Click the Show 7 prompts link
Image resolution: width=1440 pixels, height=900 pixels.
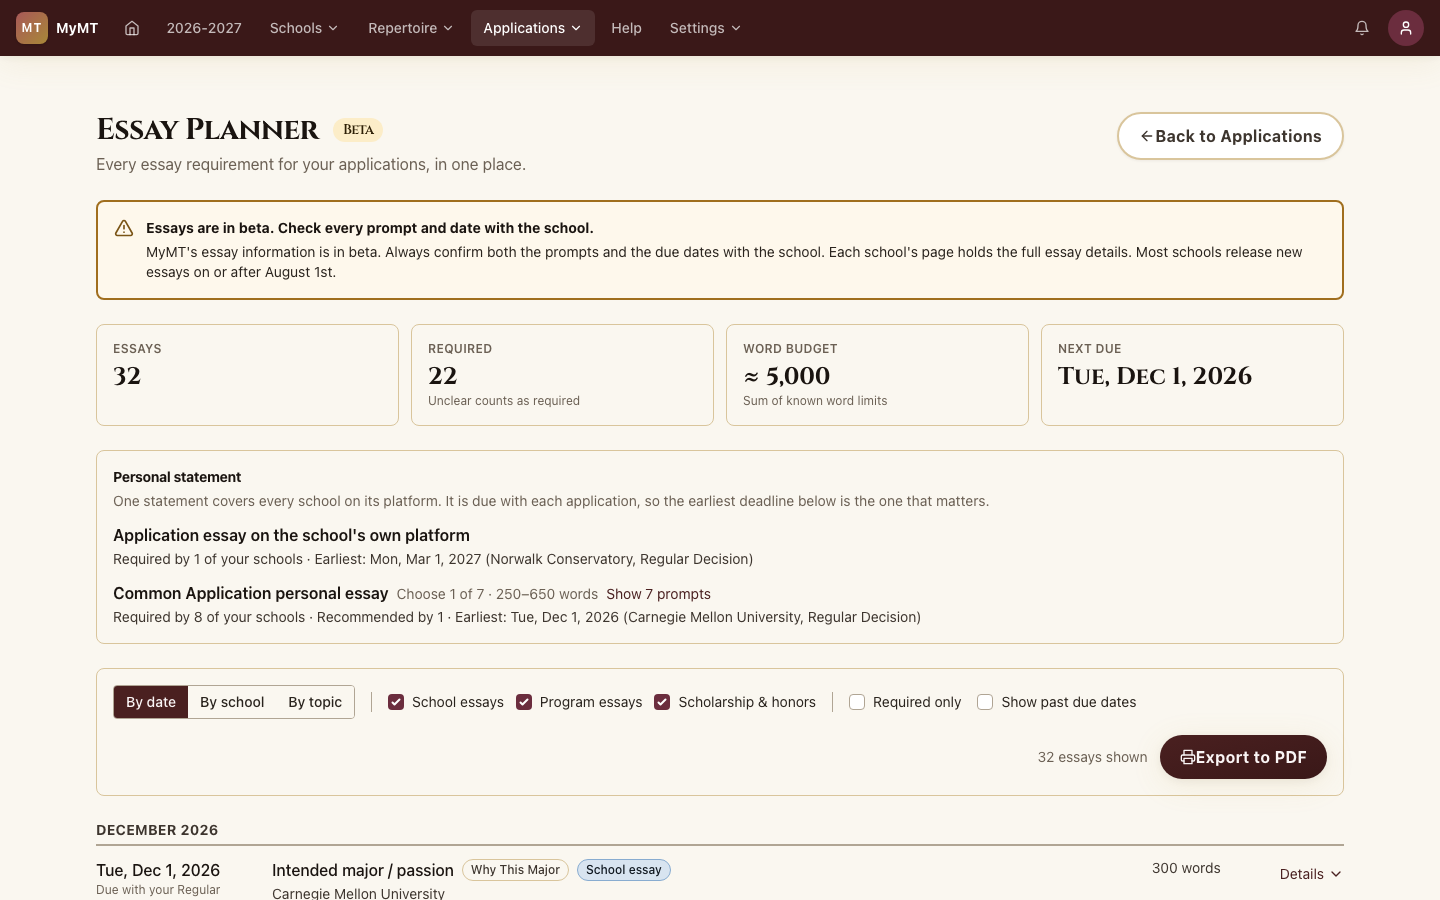[658, 594]
